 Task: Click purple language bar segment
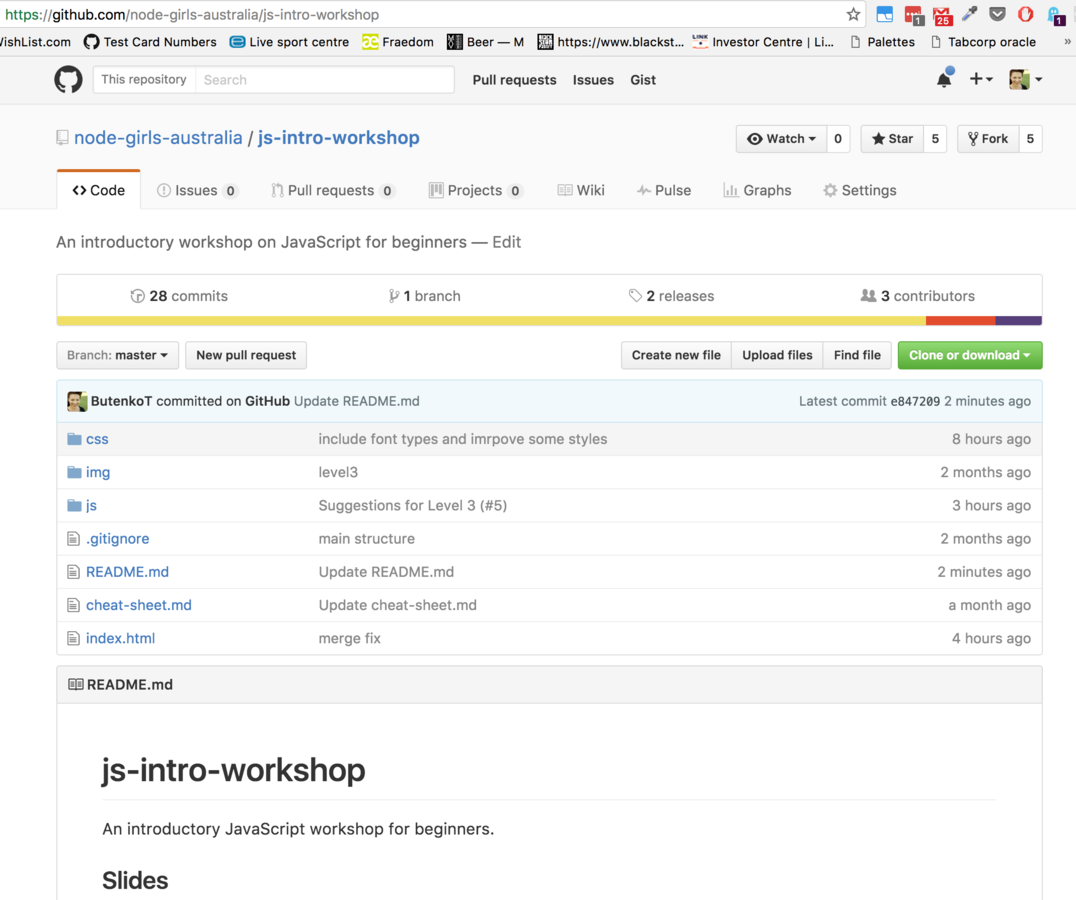[1019, 320]
